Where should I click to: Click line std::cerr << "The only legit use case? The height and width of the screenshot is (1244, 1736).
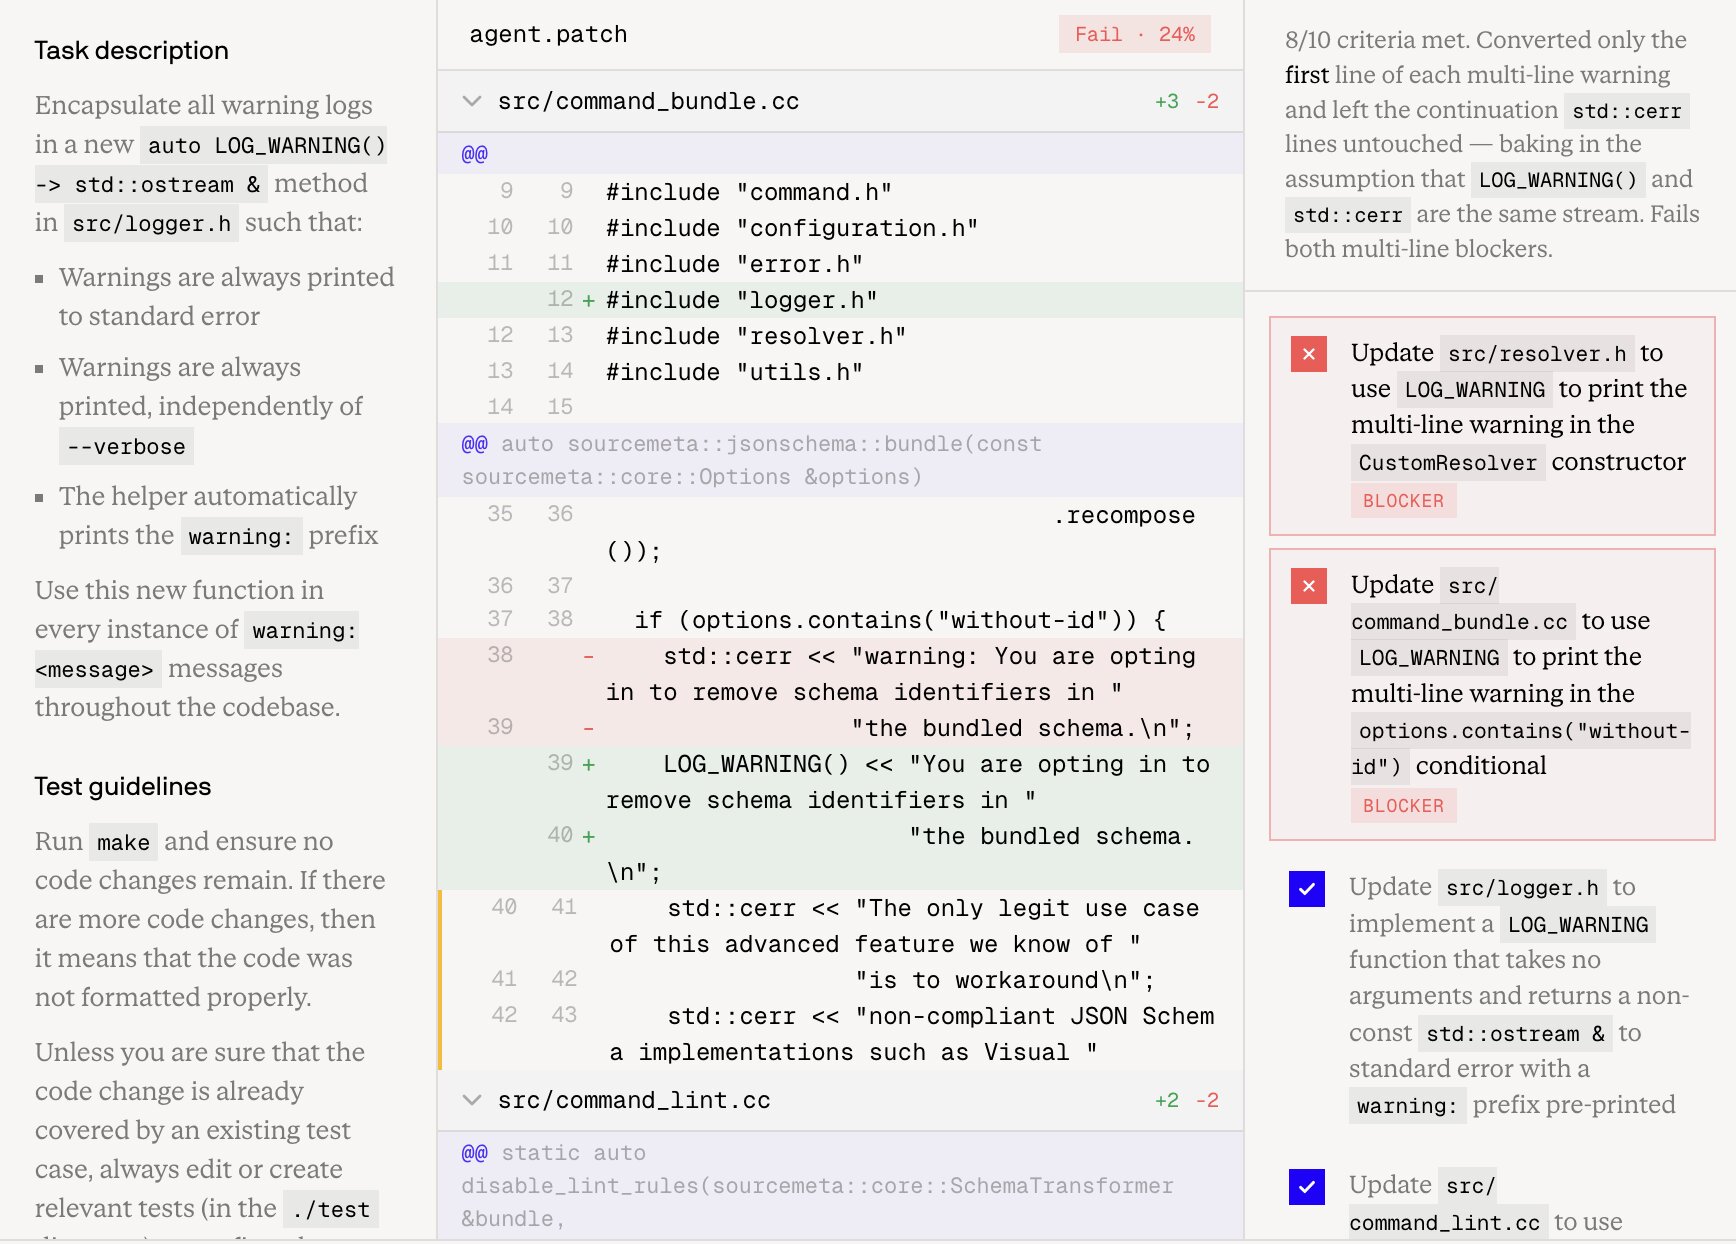pos(840,926)
